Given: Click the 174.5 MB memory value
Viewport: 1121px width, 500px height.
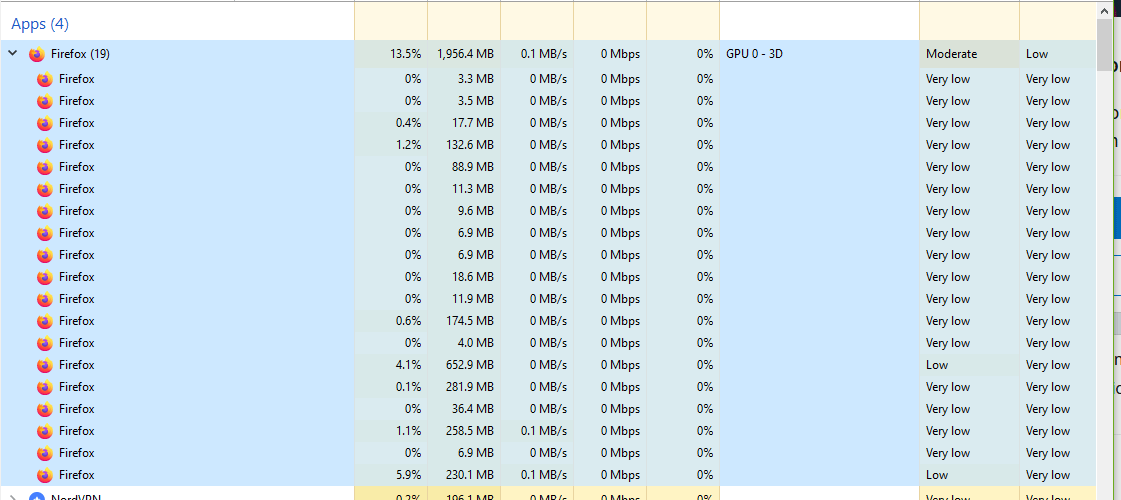Looking at the screenshot, I should (470, 321).
